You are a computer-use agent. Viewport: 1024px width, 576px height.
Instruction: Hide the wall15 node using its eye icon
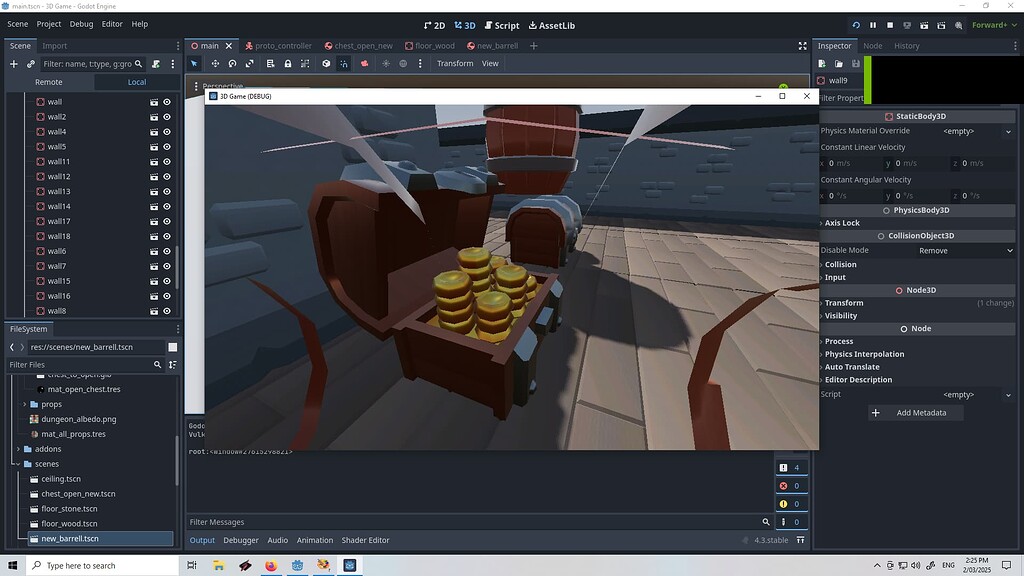click(167, 281)
